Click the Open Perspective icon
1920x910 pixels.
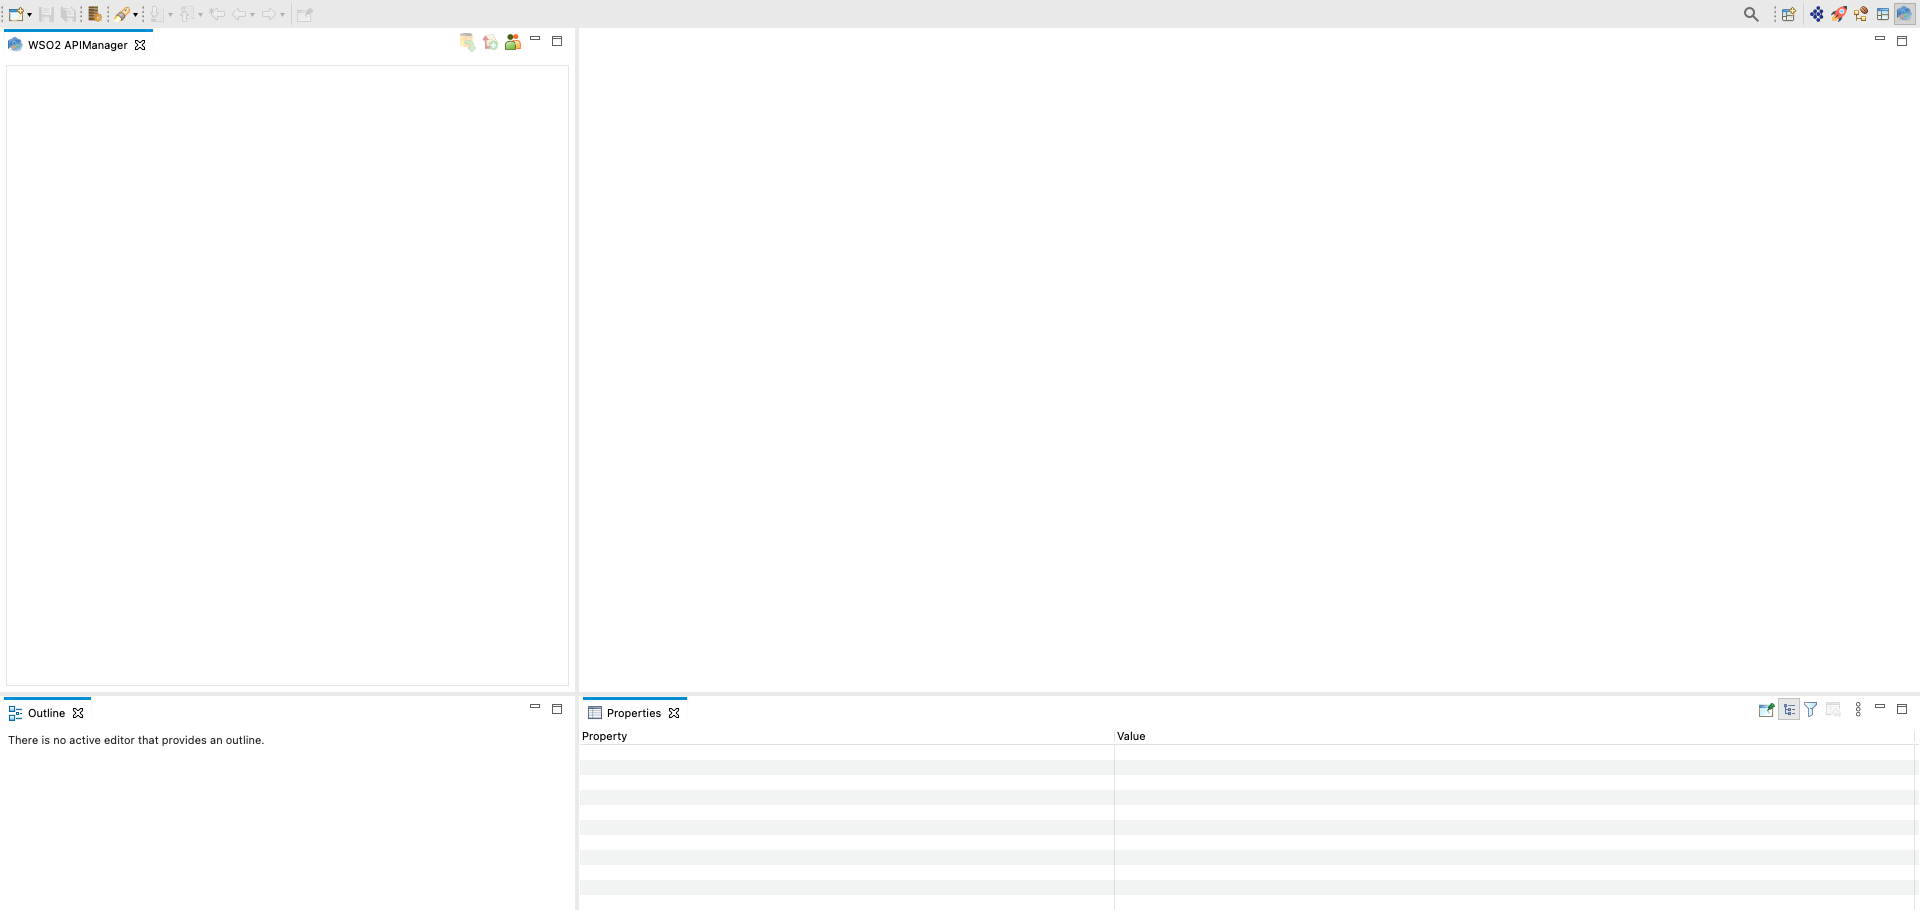click(1788, 14)
